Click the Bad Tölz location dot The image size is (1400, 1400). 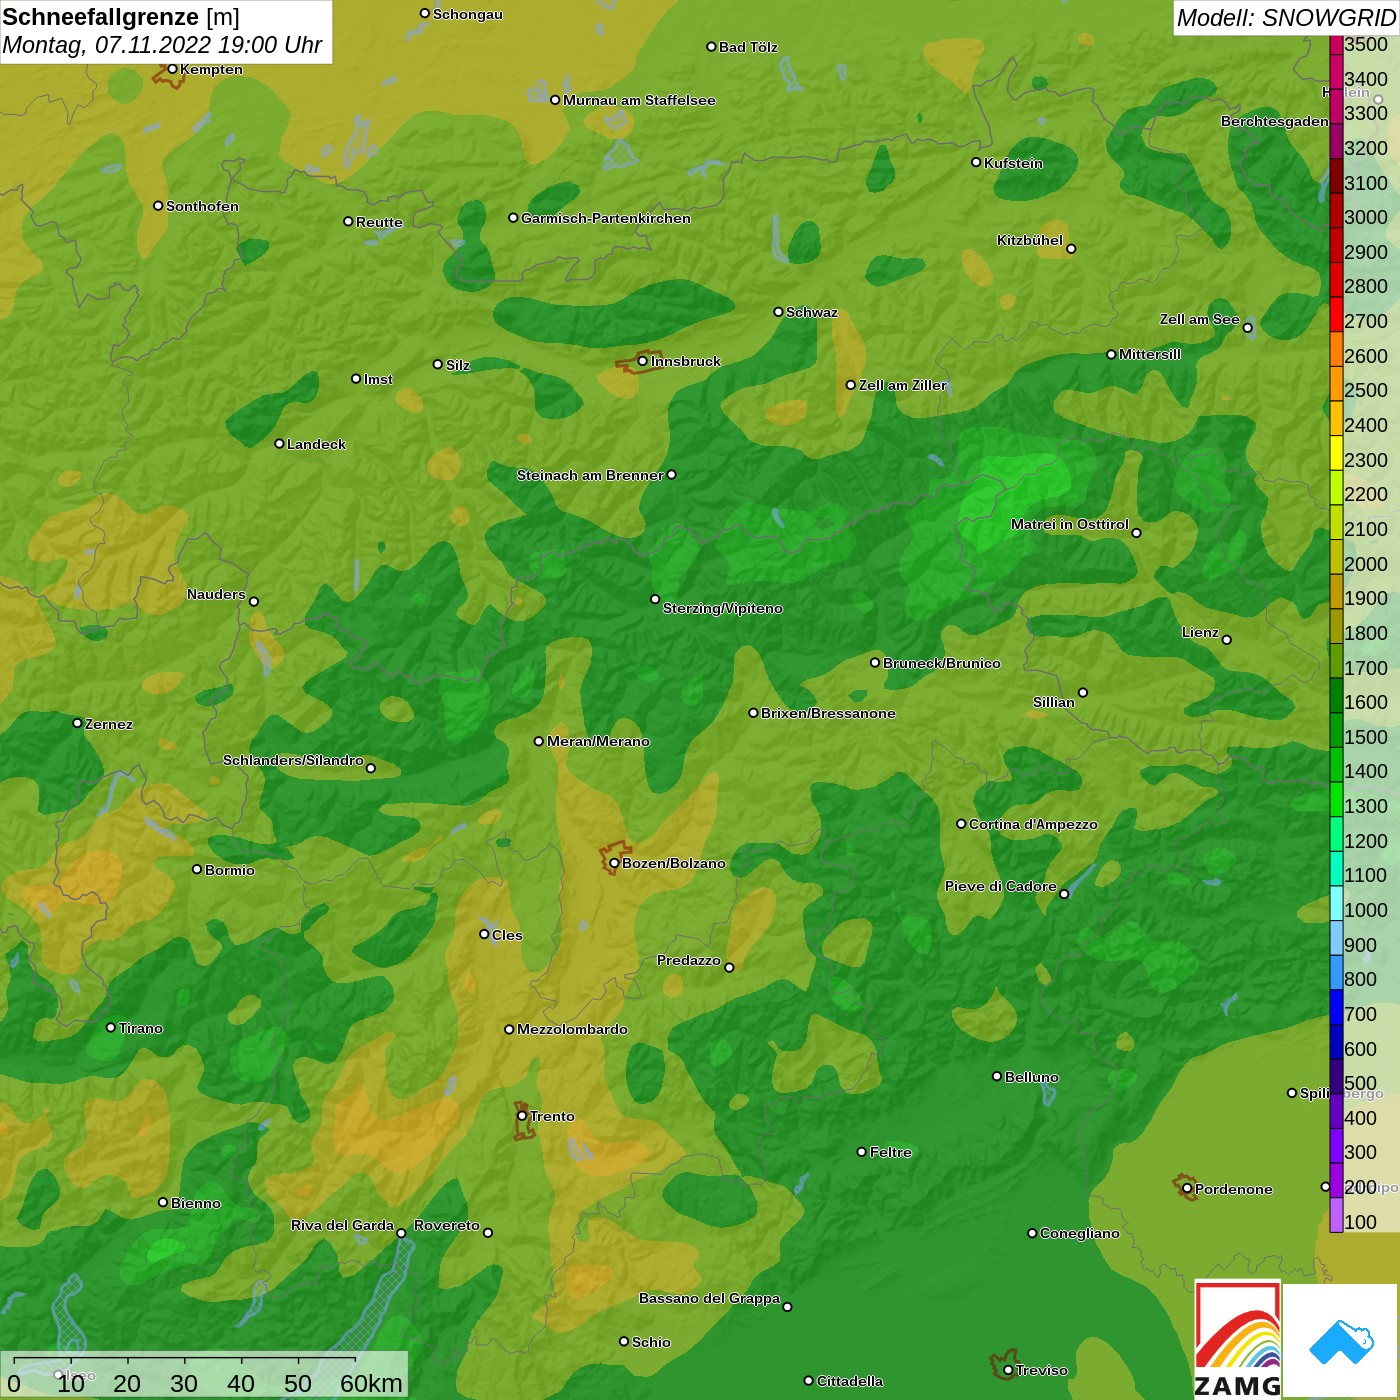pyautogui.click(x=711, y=46)
